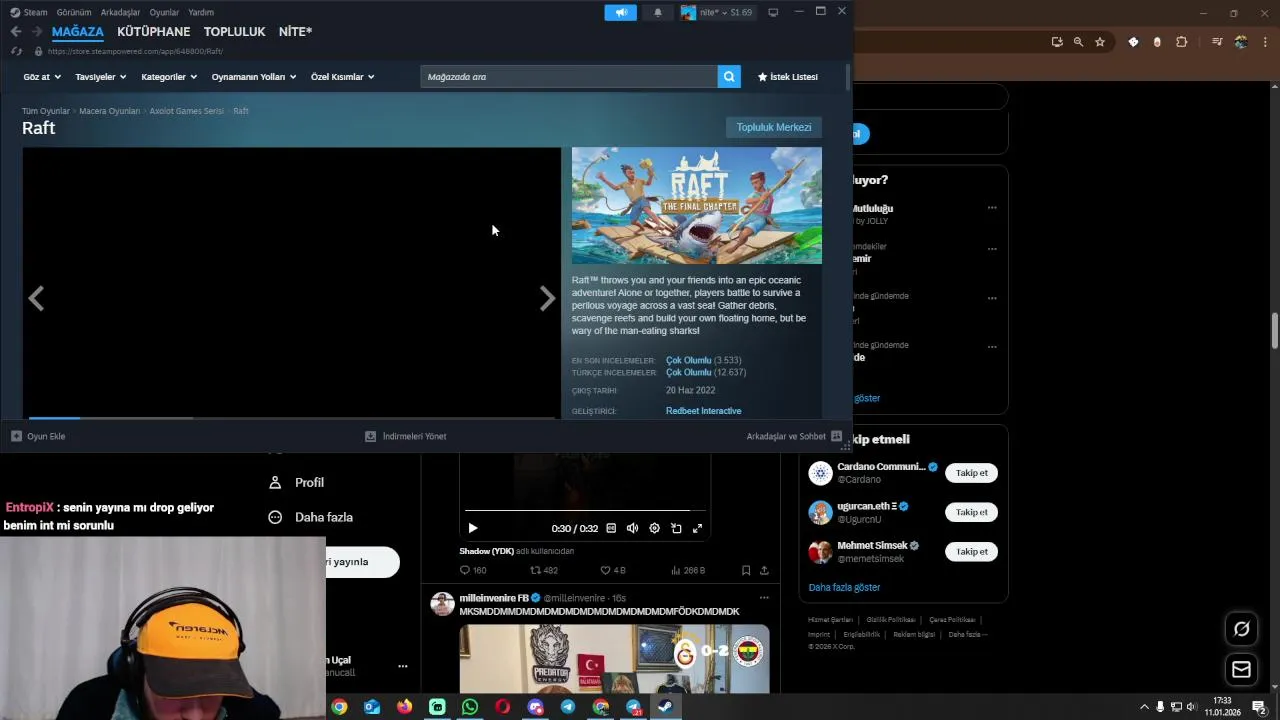Switch to KÜTÜPHANE tab
Screen dimensions: 1280x720
point(153,32)
